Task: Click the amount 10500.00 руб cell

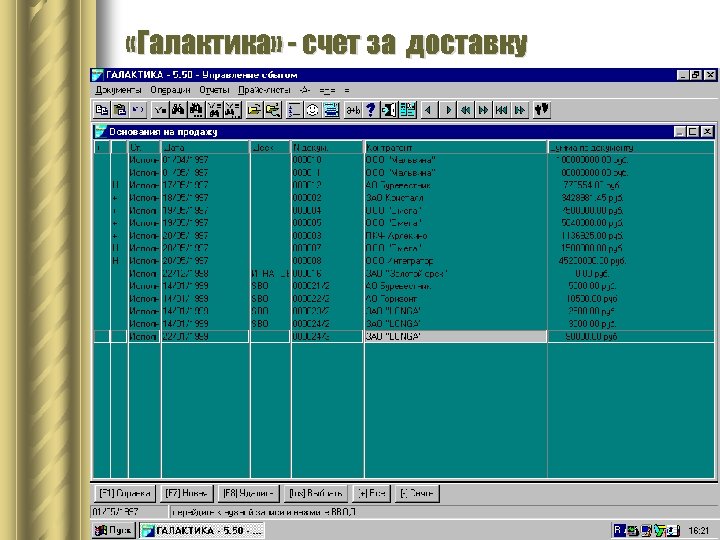Action: pyautogui.click(x=631, y=298)
